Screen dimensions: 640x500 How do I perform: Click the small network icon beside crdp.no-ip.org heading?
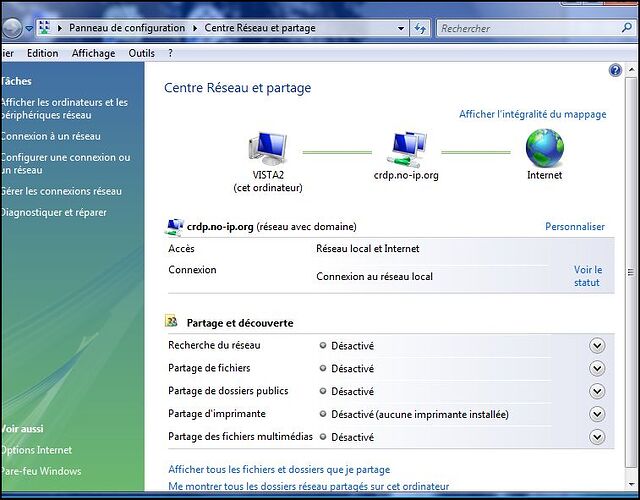pyautogui.click(x=174, y=226)
